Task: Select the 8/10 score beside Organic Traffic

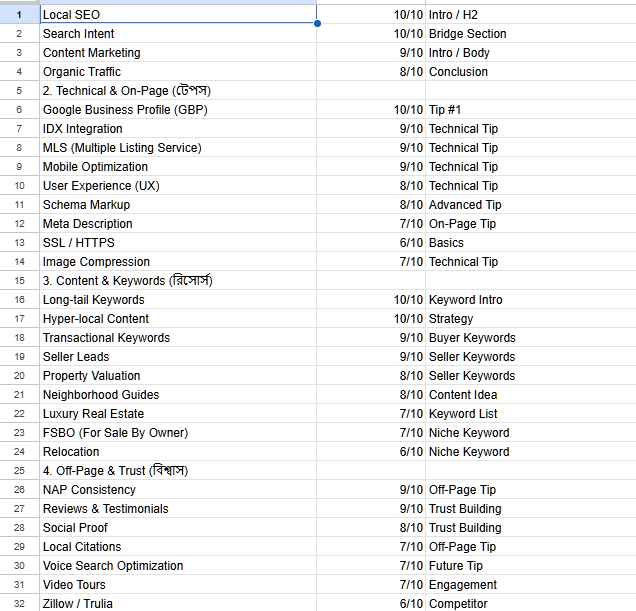Action: click(x=371, y=72)
